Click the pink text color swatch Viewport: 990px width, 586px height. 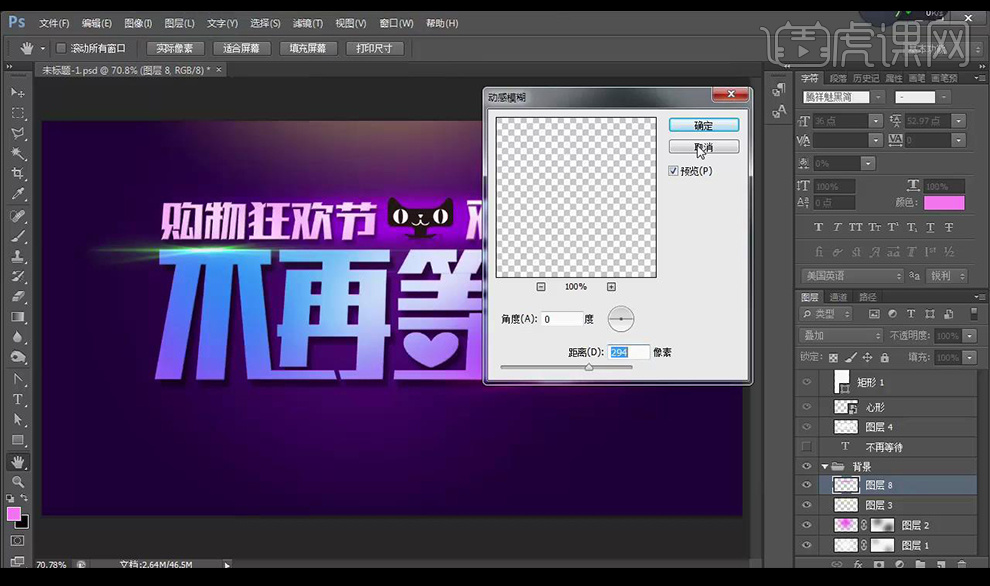(x=944, y=203)
